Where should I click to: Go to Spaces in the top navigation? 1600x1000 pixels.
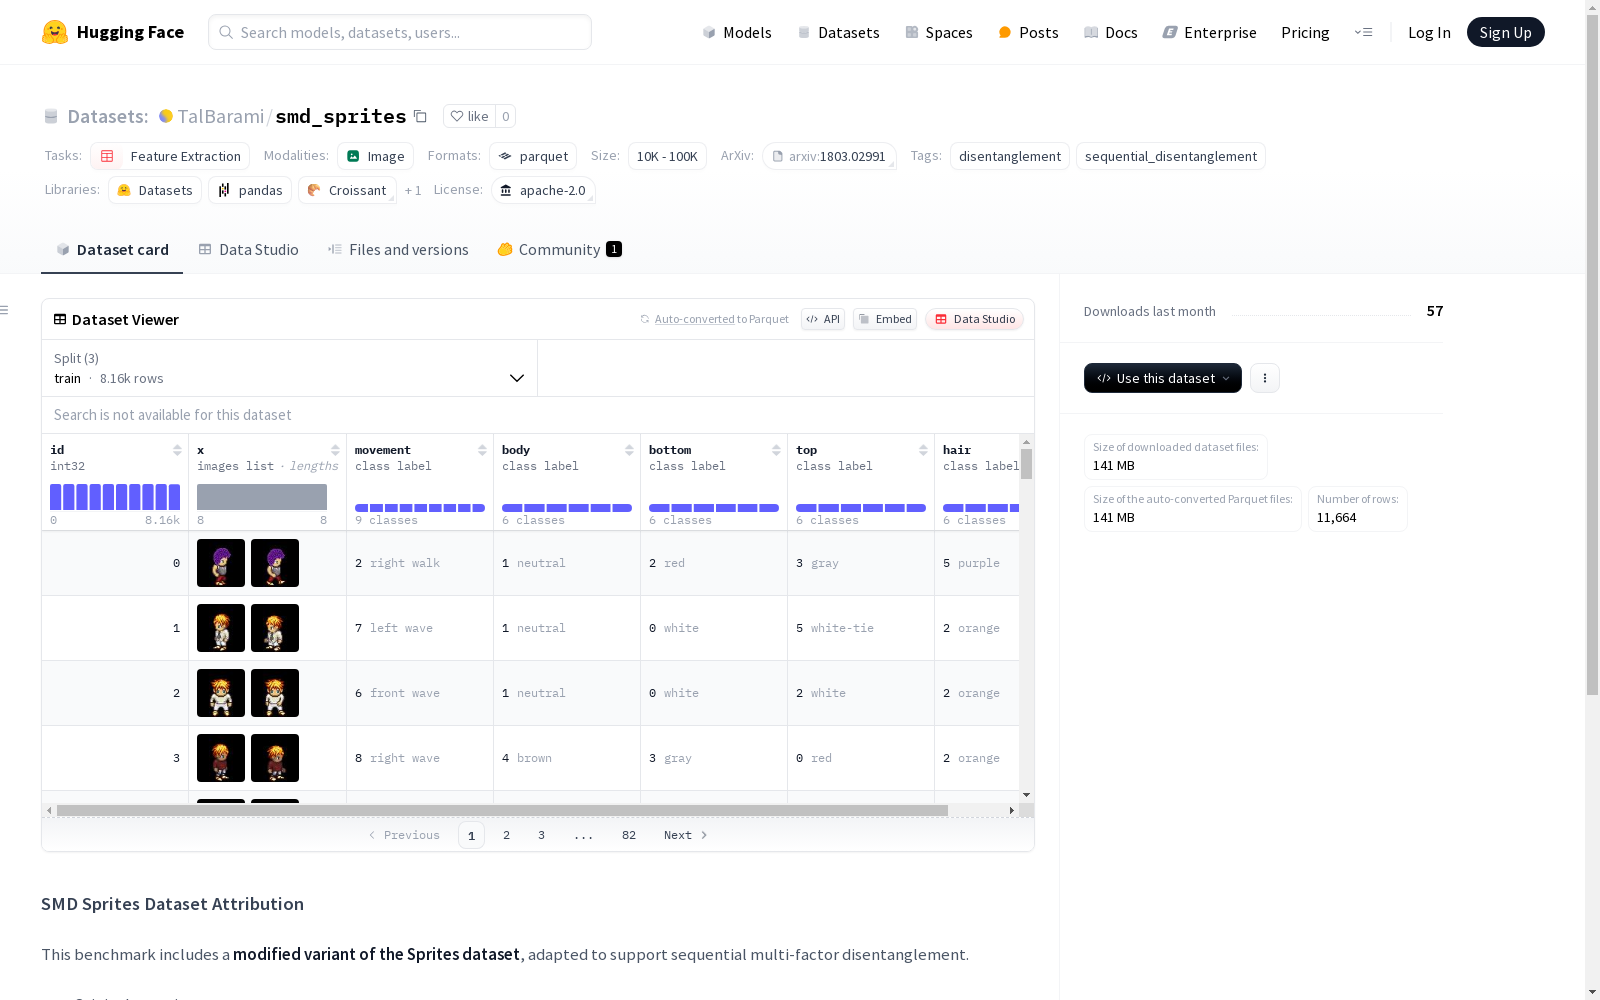point(938,32)
